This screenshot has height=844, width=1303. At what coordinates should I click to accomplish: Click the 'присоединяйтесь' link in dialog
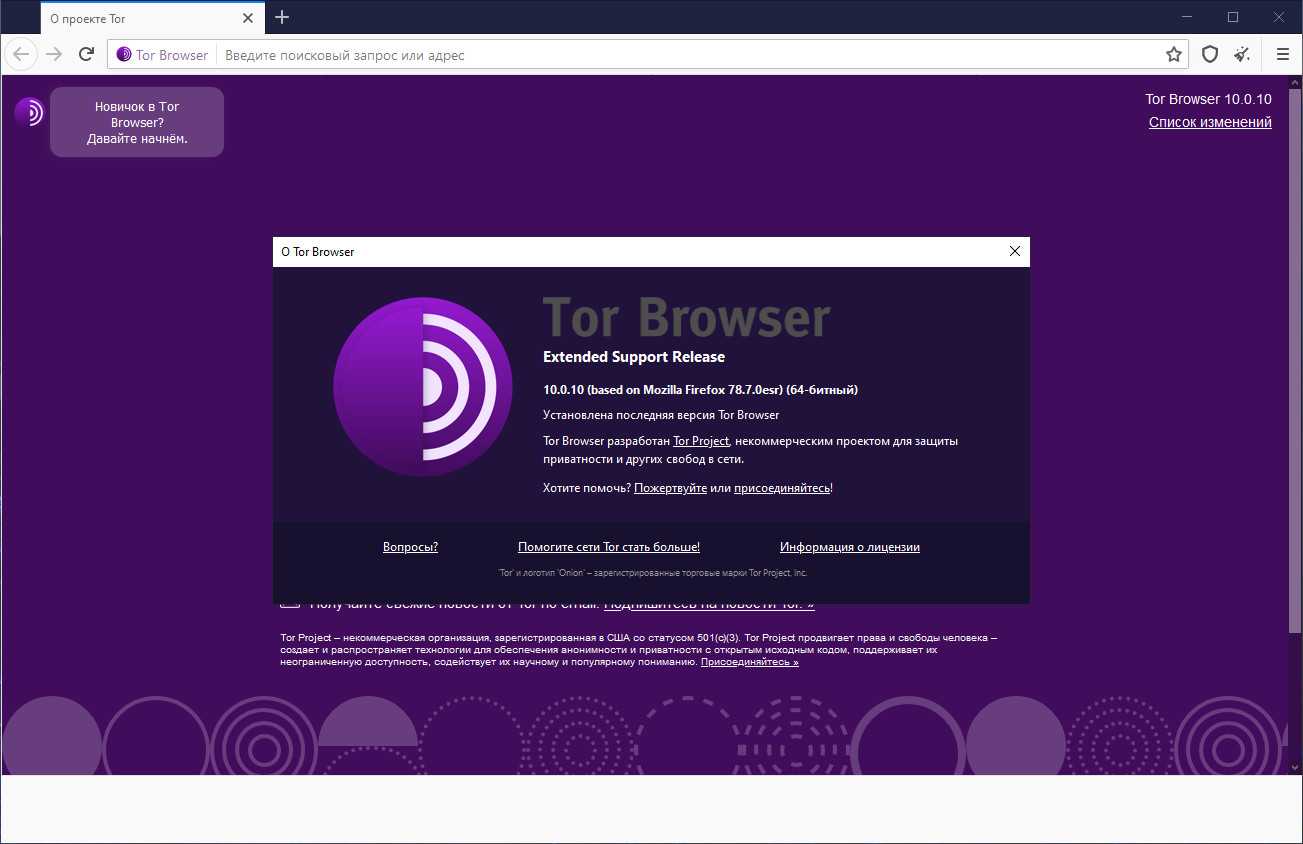782,488
